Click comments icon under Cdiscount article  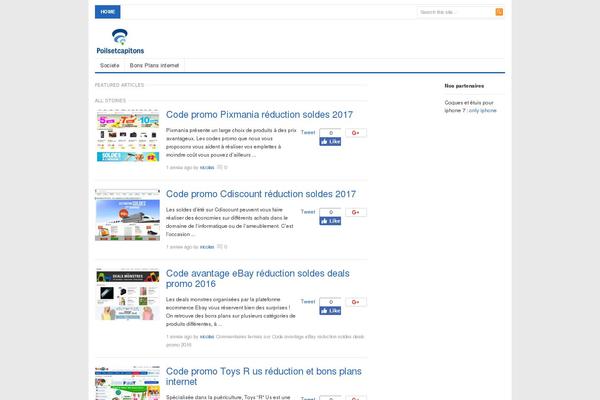220,247
